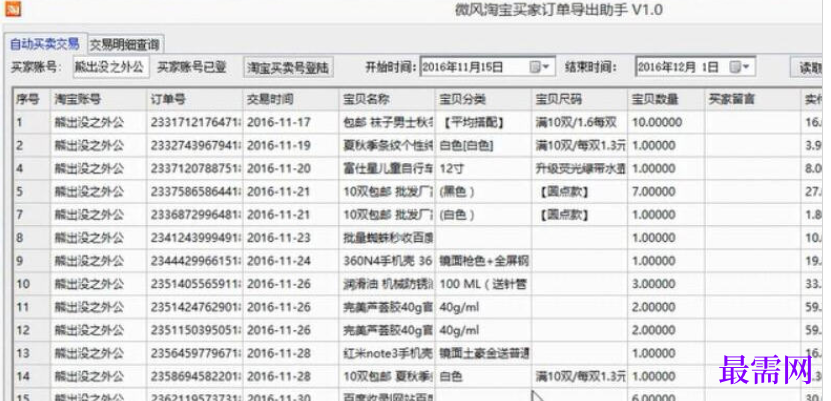Click the 360N4手机壳 product cell
This screenshot has width=831, height=401.
click(x=386, y=261)
